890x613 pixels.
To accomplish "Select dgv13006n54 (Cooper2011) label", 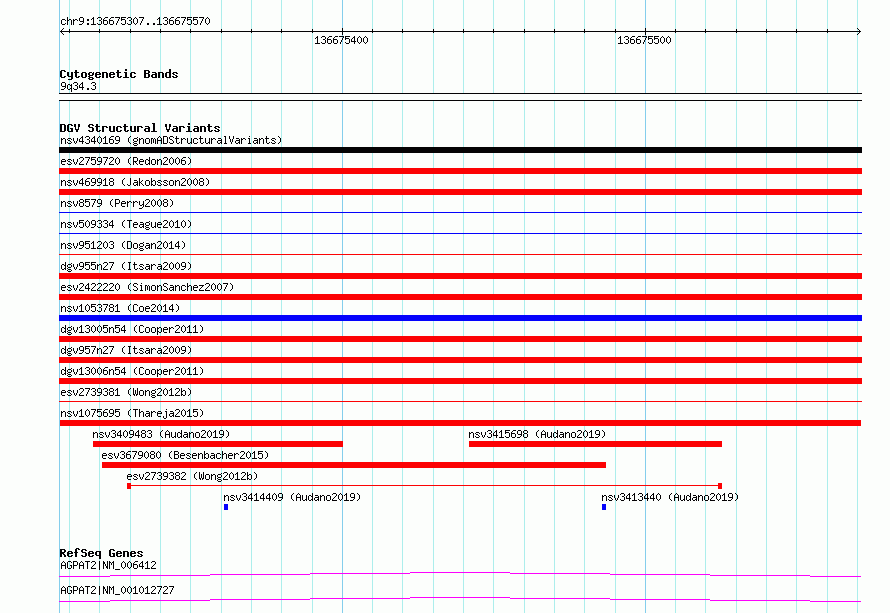I will [x=132, y=371].
